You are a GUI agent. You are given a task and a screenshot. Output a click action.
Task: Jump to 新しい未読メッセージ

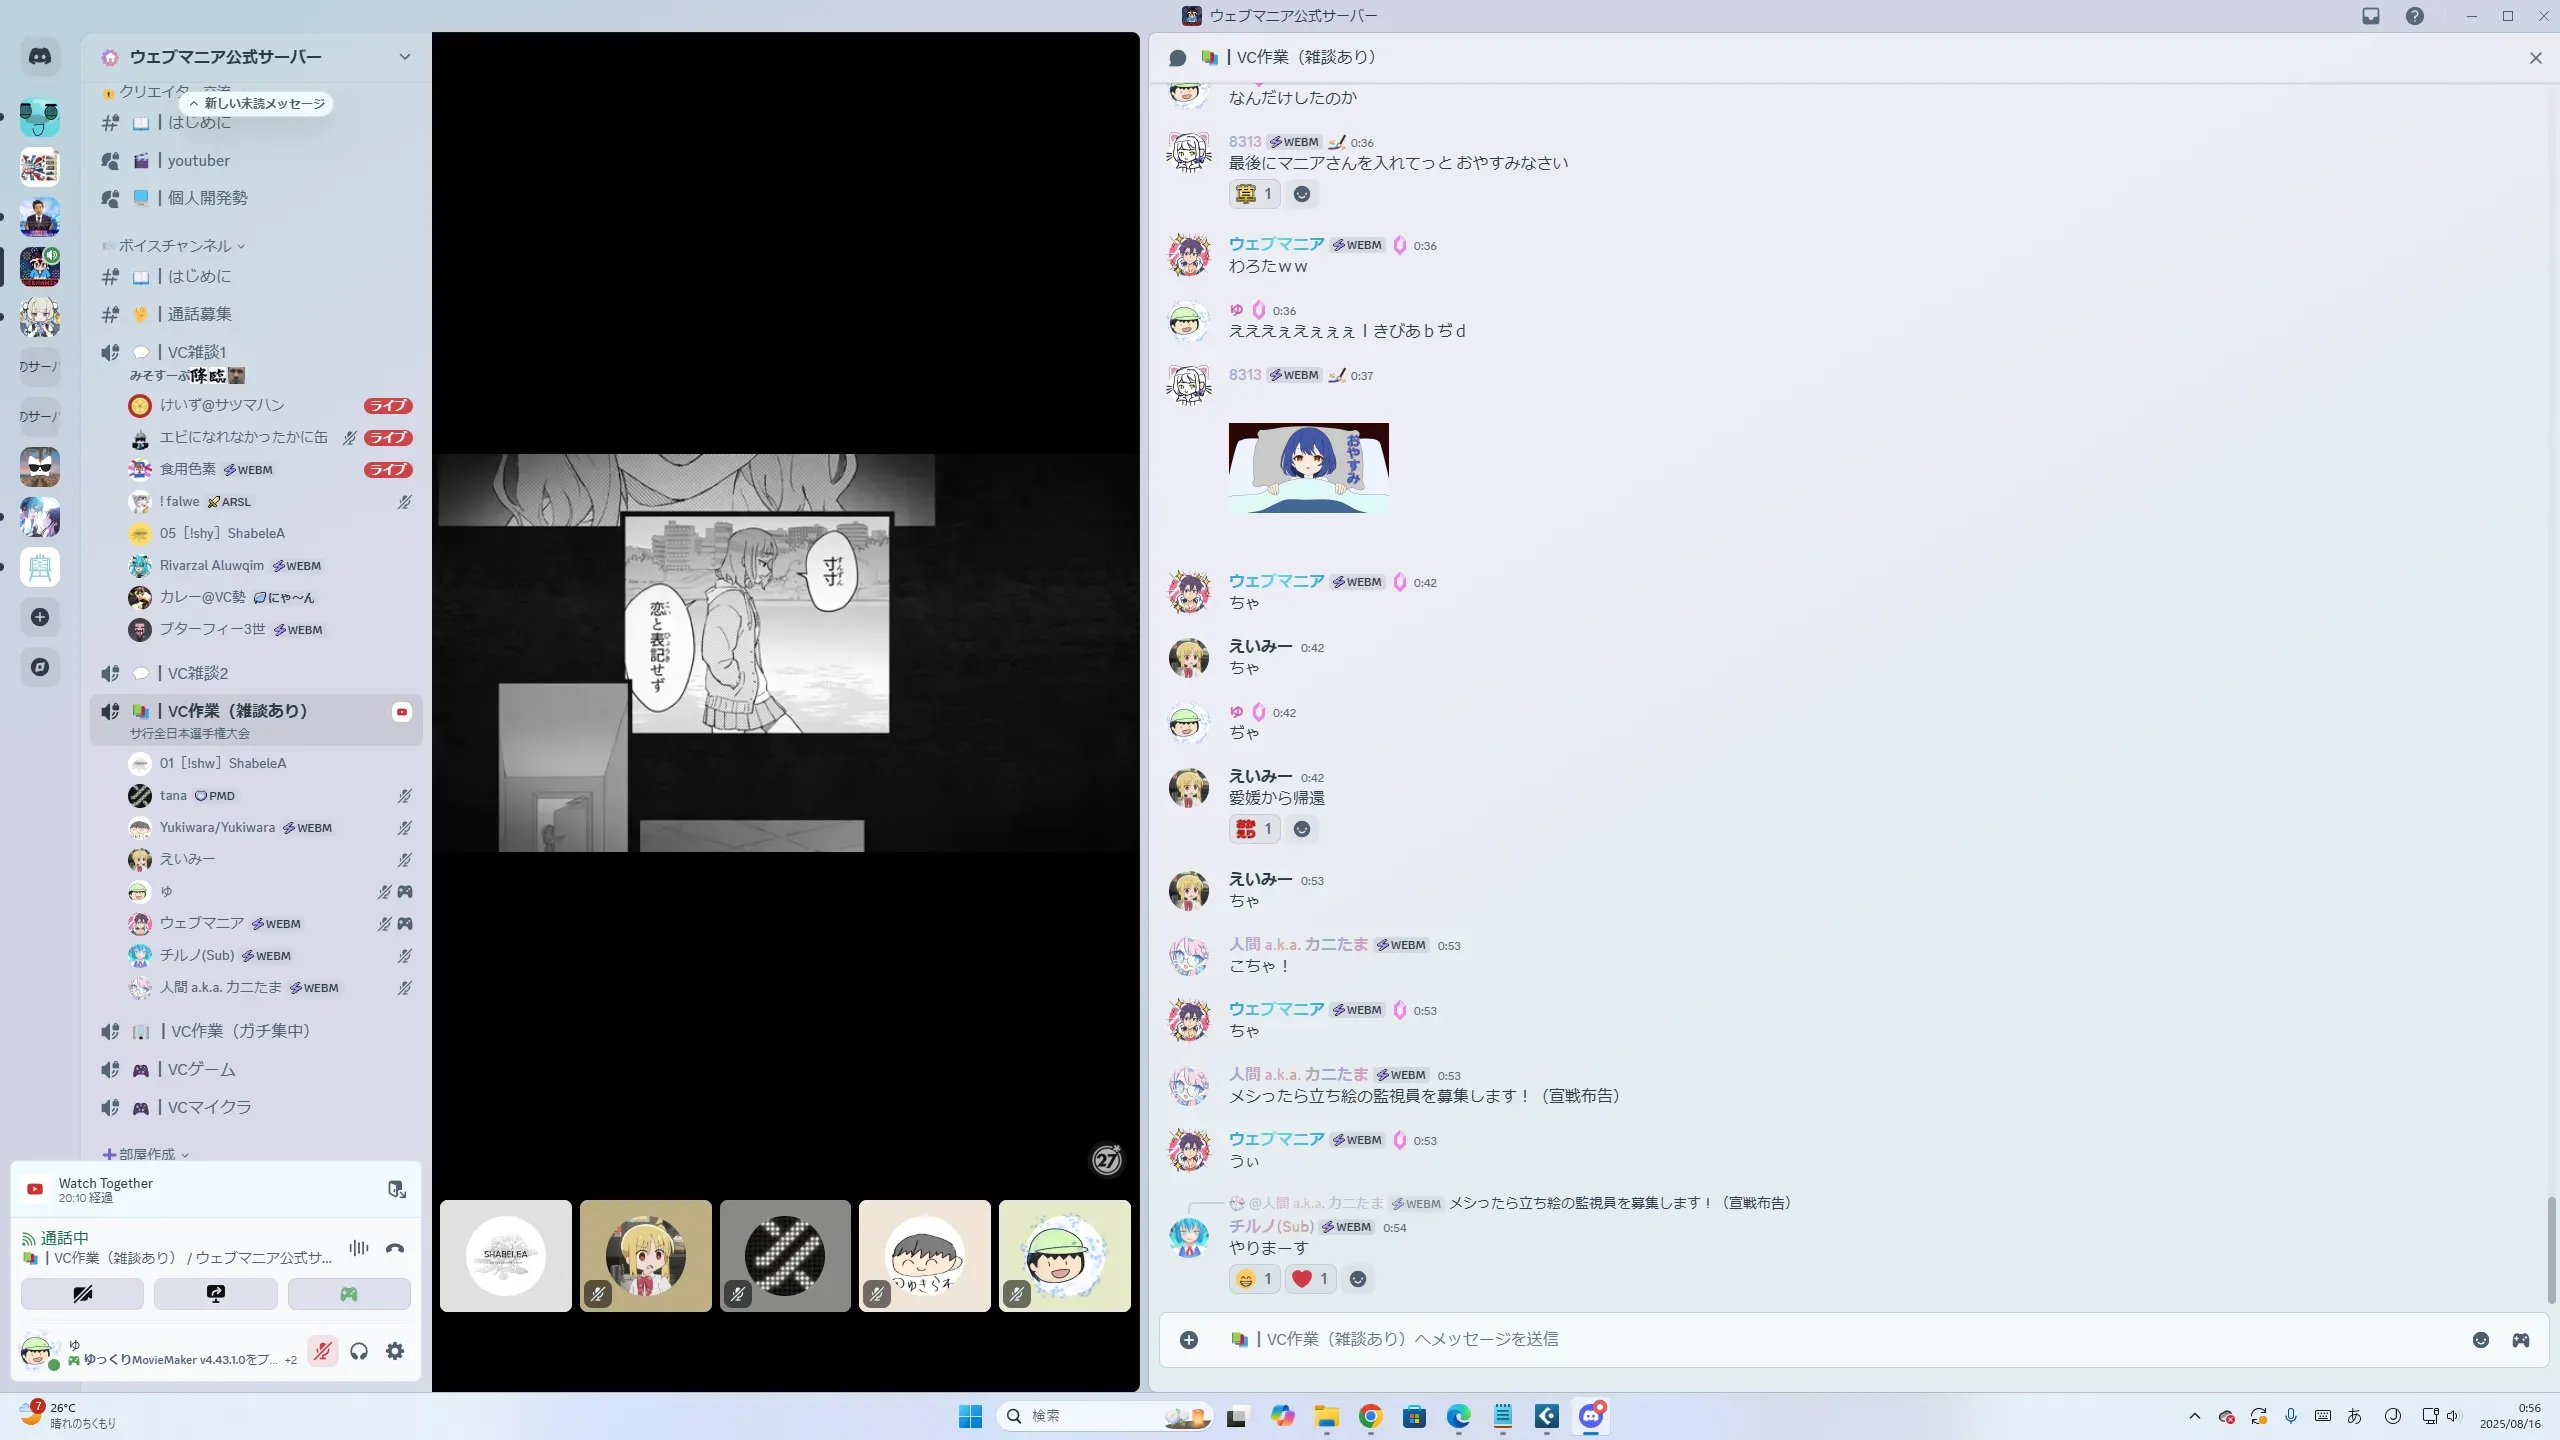coord(257,104)
